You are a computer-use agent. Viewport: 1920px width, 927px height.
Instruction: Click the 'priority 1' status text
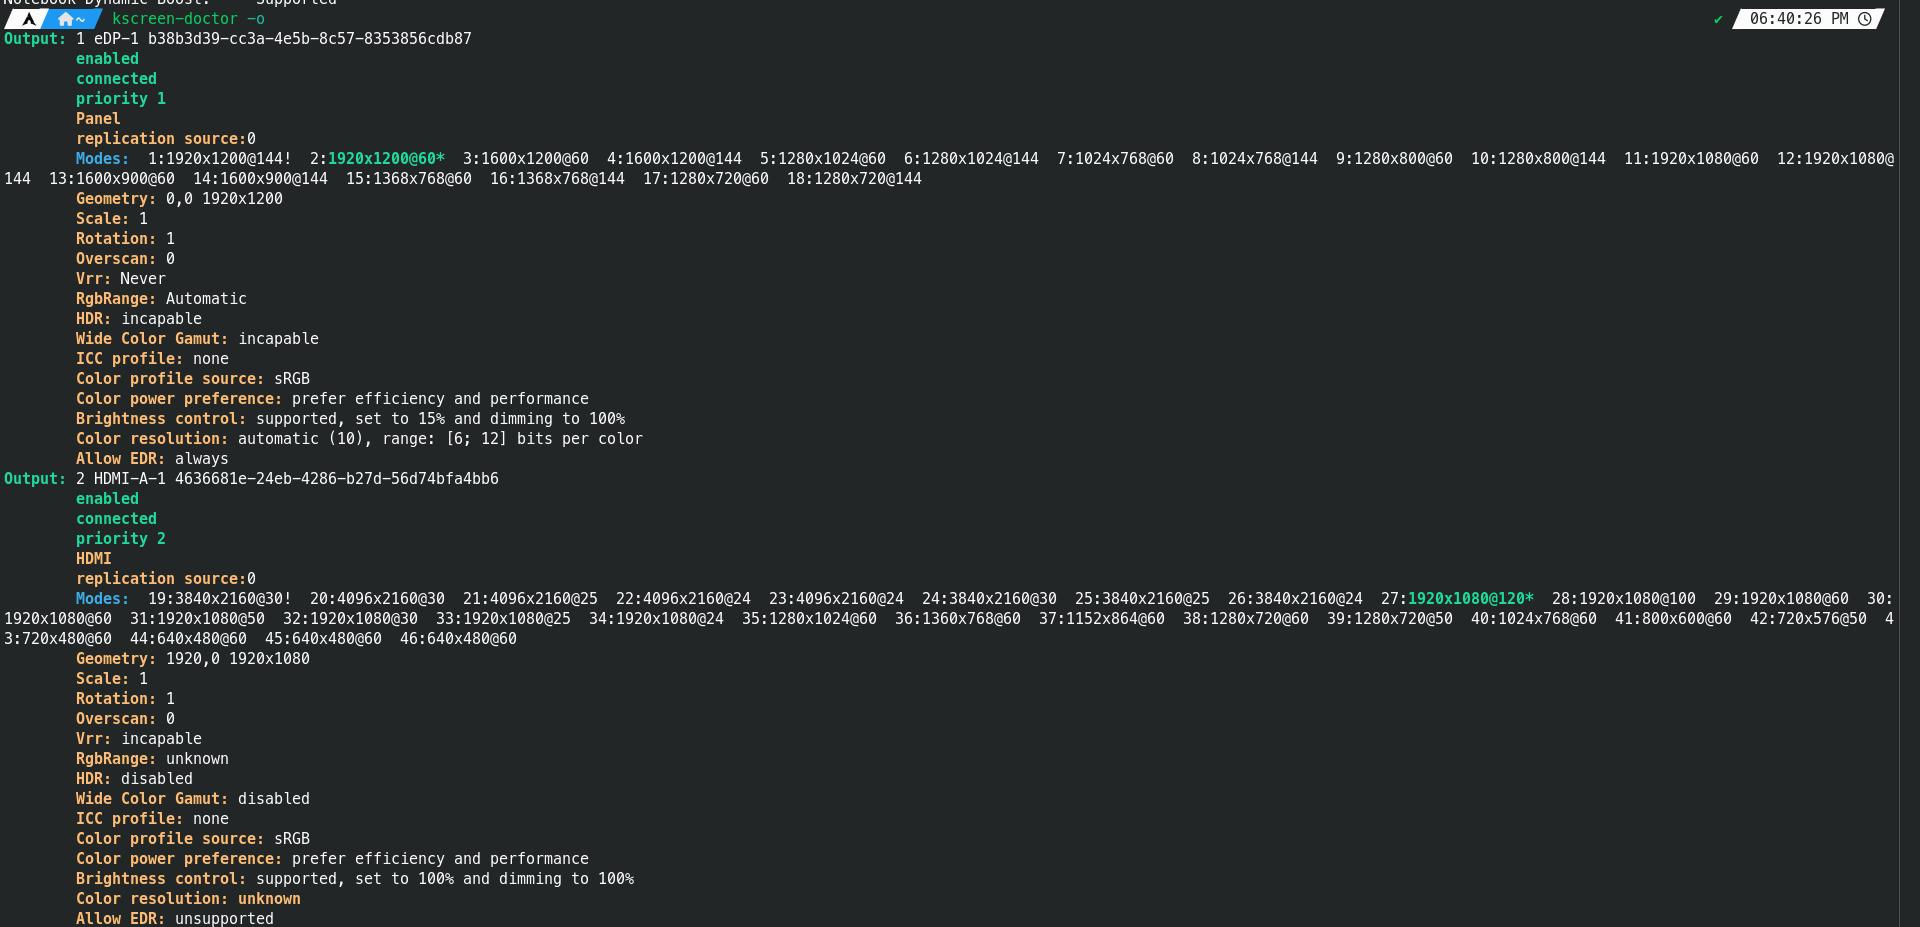pyautogui.click(x=121, y=99)
